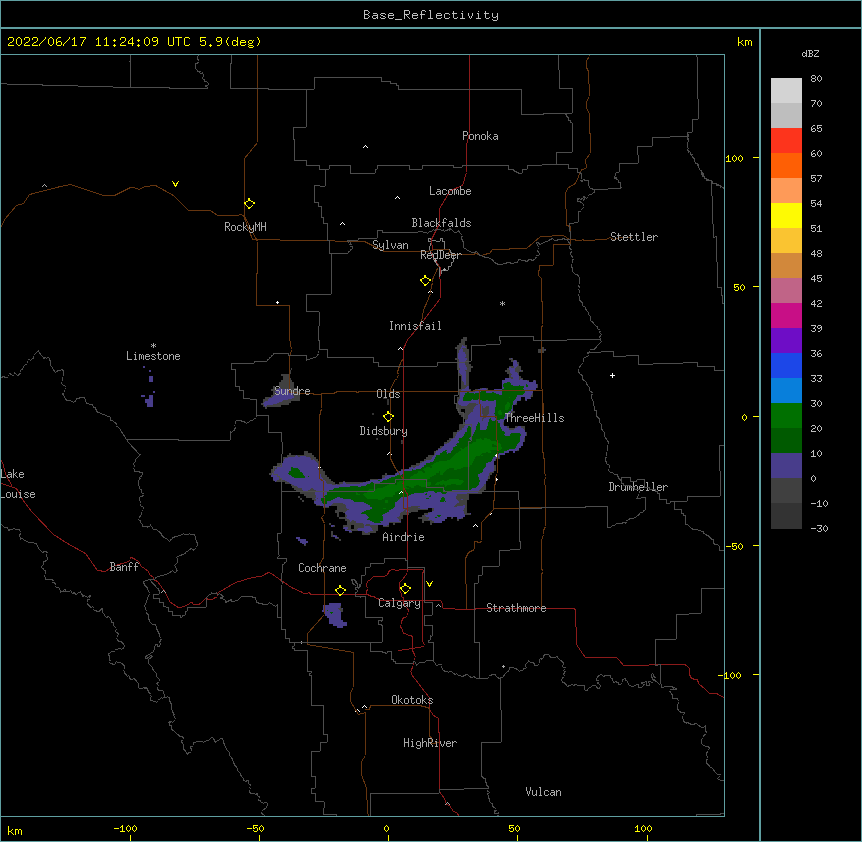Select the yellow diamond marker below Cochrane
This screenshot has width=862, height=842.
(x=340, y=590)
